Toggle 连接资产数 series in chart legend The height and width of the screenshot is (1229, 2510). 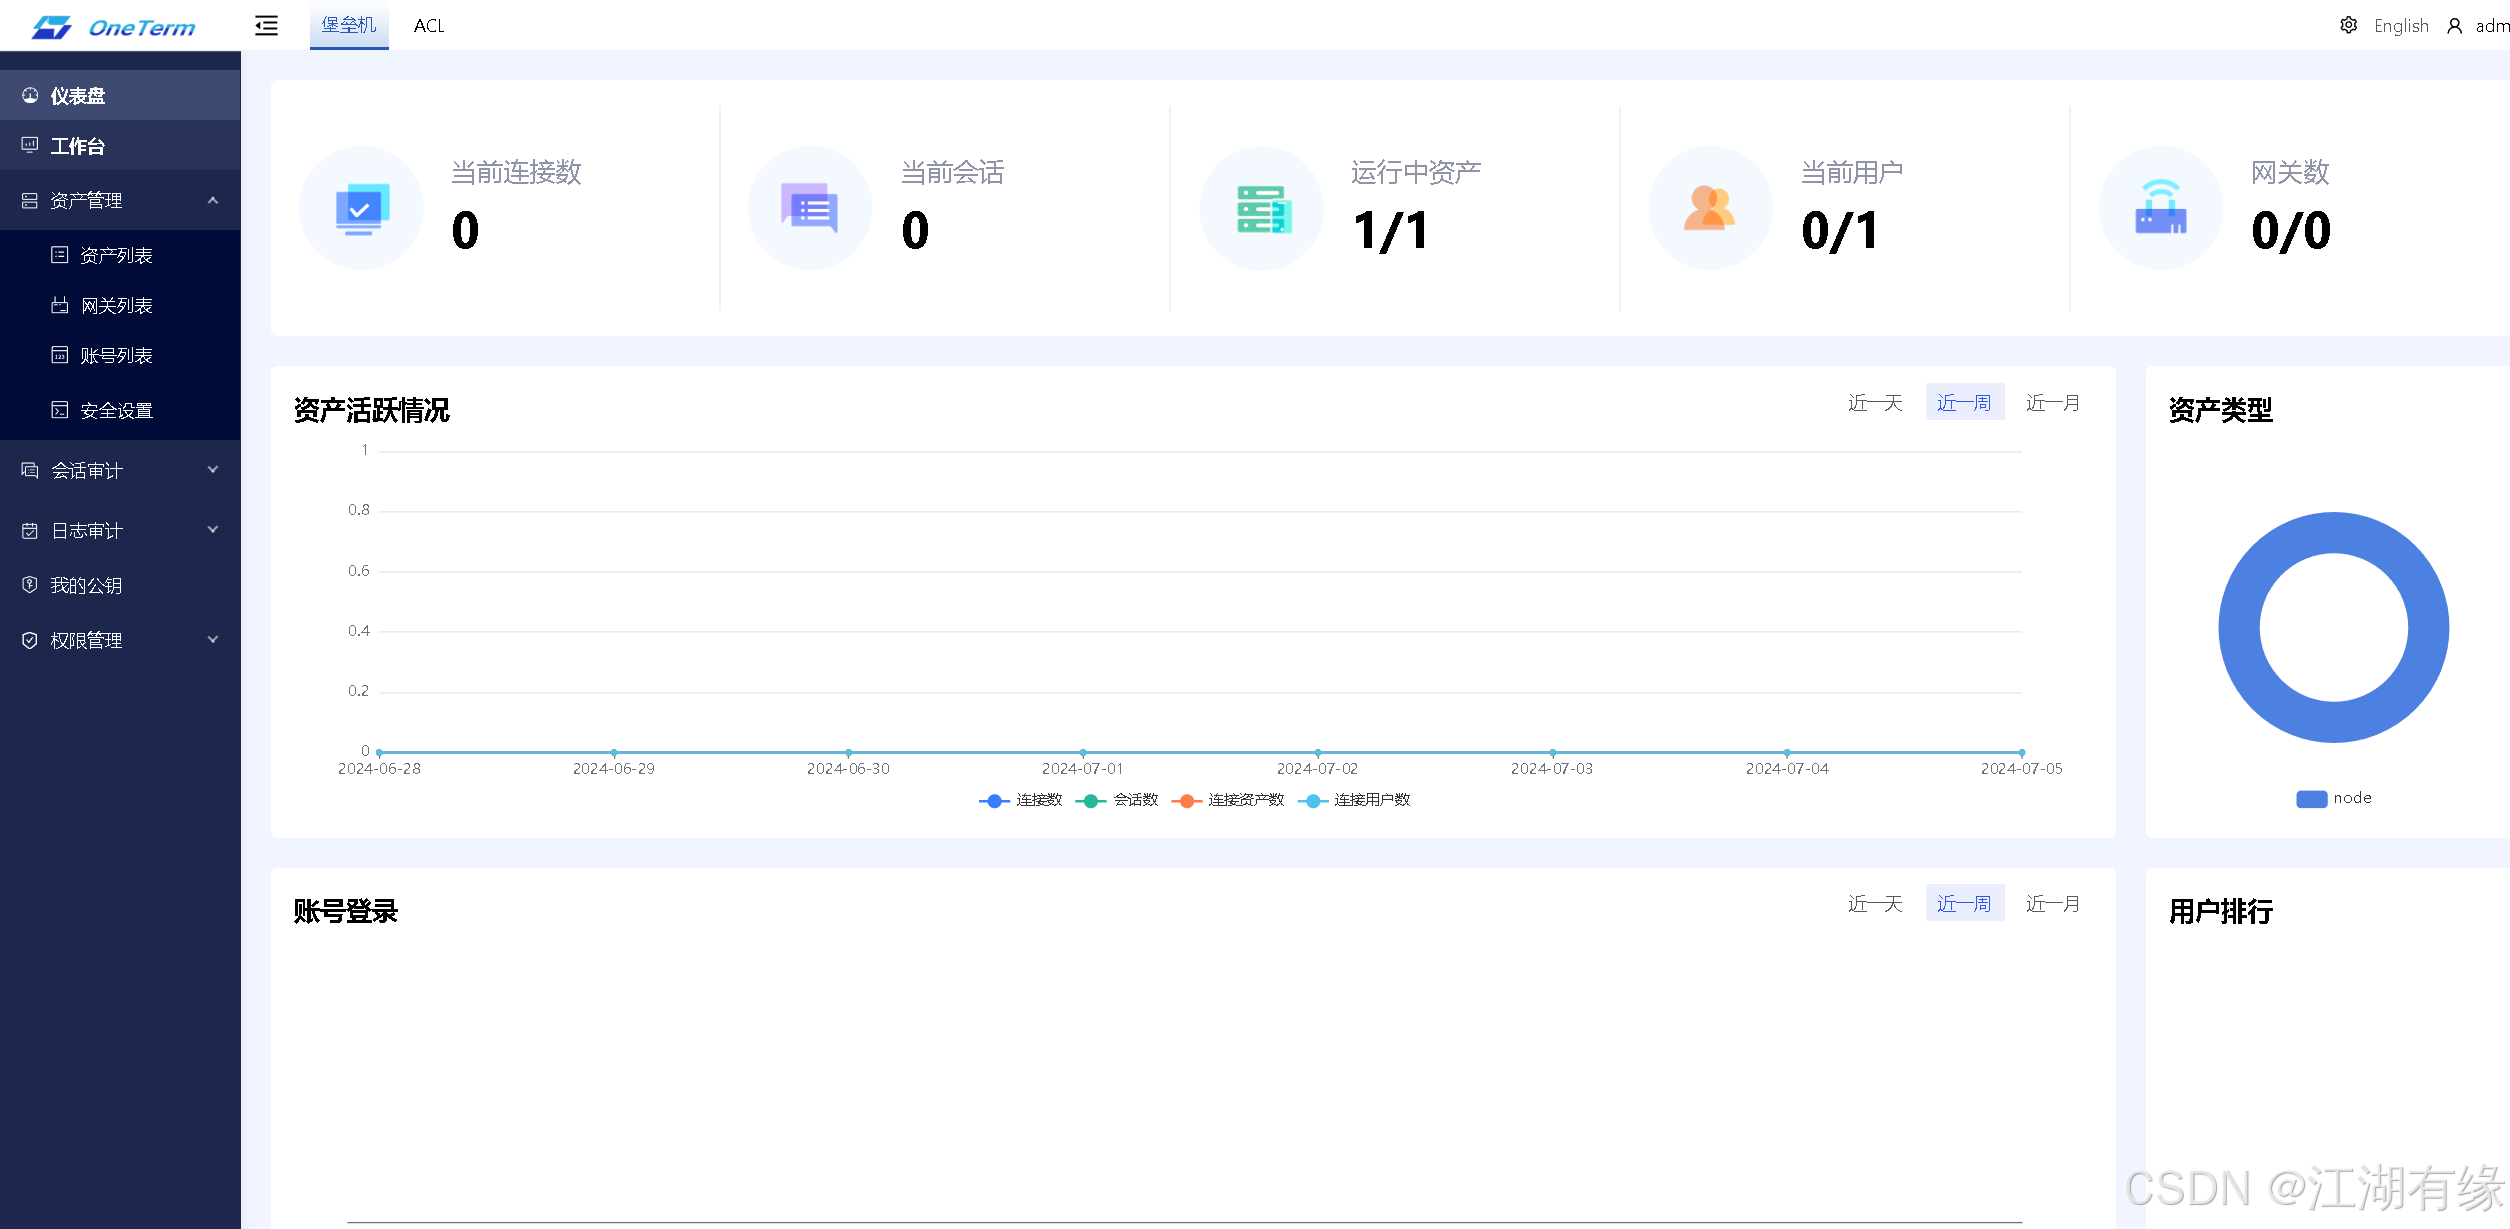pyautogui.click(x=1229, y=800)
